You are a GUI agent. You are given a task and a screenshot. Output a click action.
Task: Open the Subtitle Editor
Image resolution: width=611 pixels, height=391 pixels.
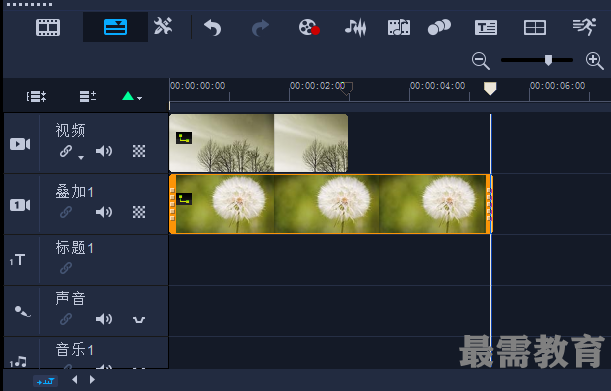coord(486,28)
